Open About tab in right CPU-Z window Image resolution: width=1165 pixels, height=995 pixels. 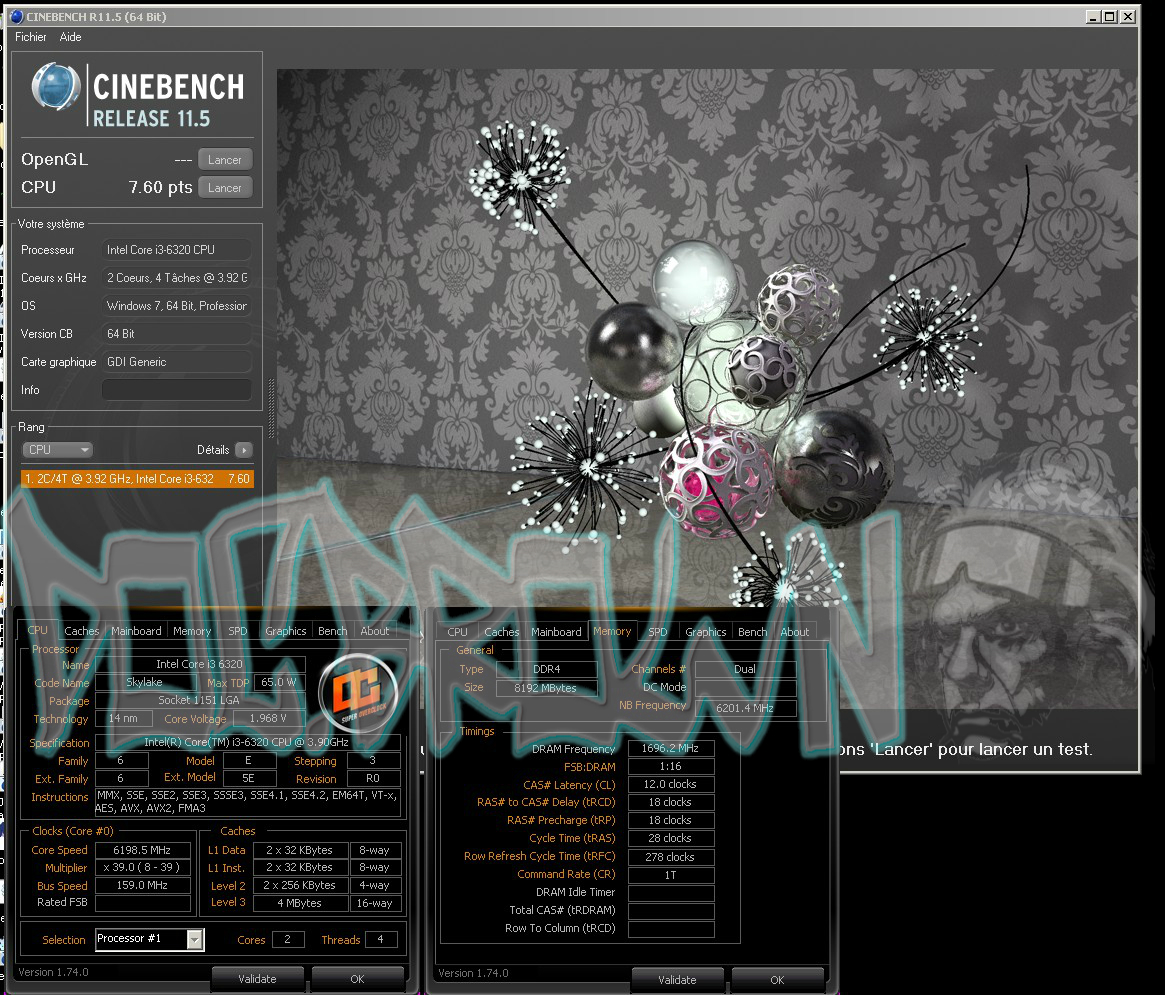coord(794,632)
